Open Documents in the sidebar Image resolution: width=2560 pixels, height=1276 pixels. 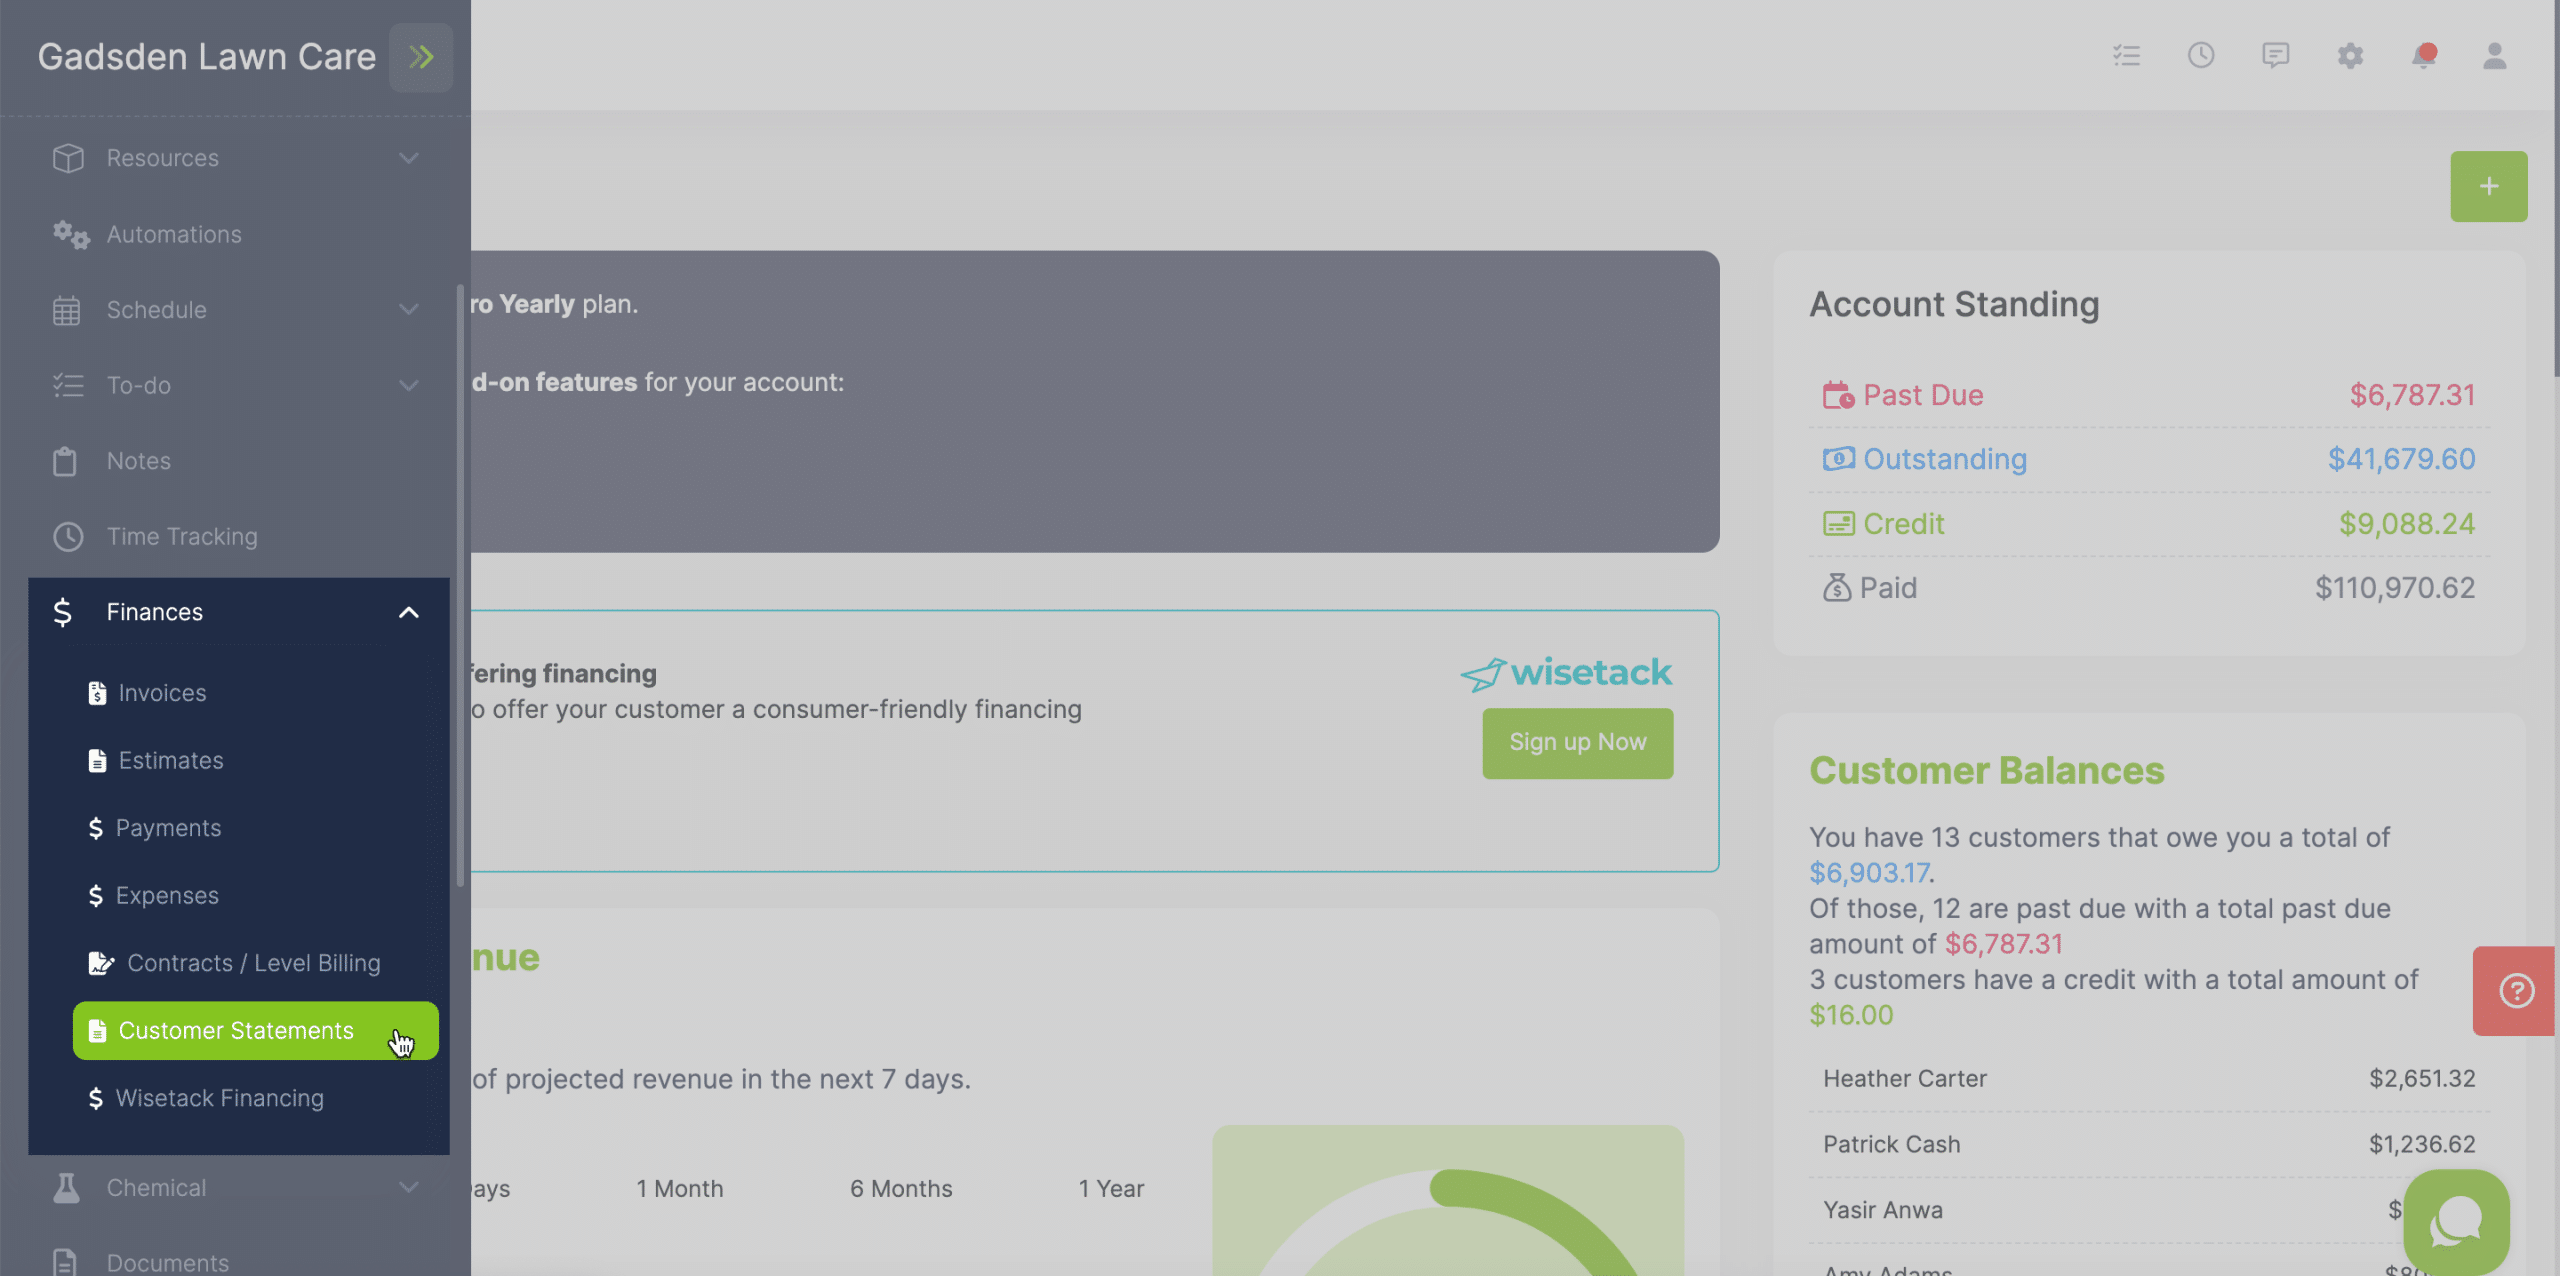coord(168,1263)
